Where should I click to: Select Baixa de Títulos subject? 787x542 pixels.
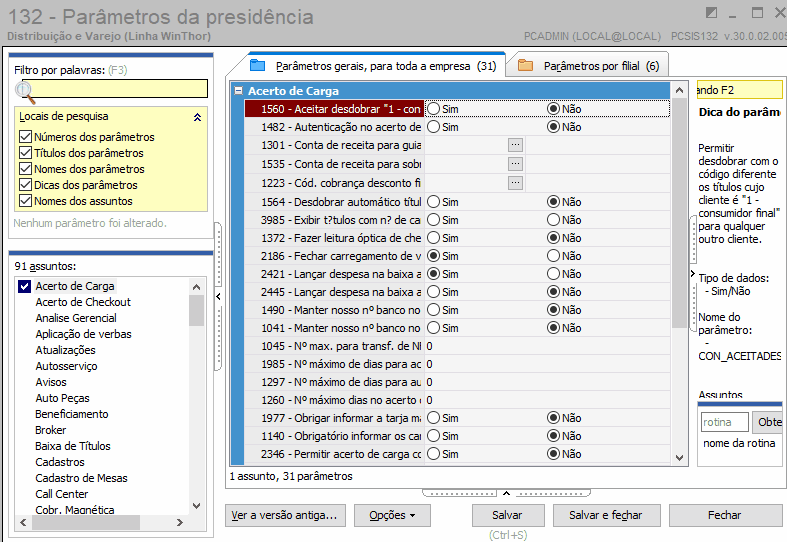pos(73,446)
